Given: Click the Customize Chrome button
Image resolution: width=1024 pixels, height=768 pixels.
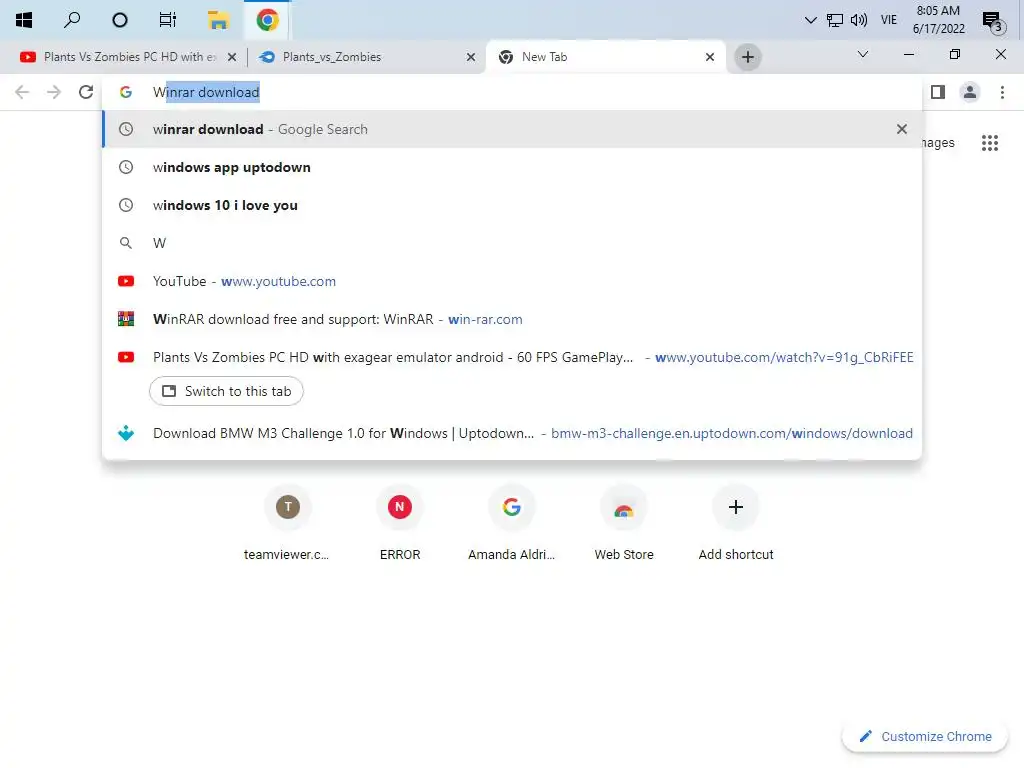Looking at the screenshot, I should coord(925,736).
